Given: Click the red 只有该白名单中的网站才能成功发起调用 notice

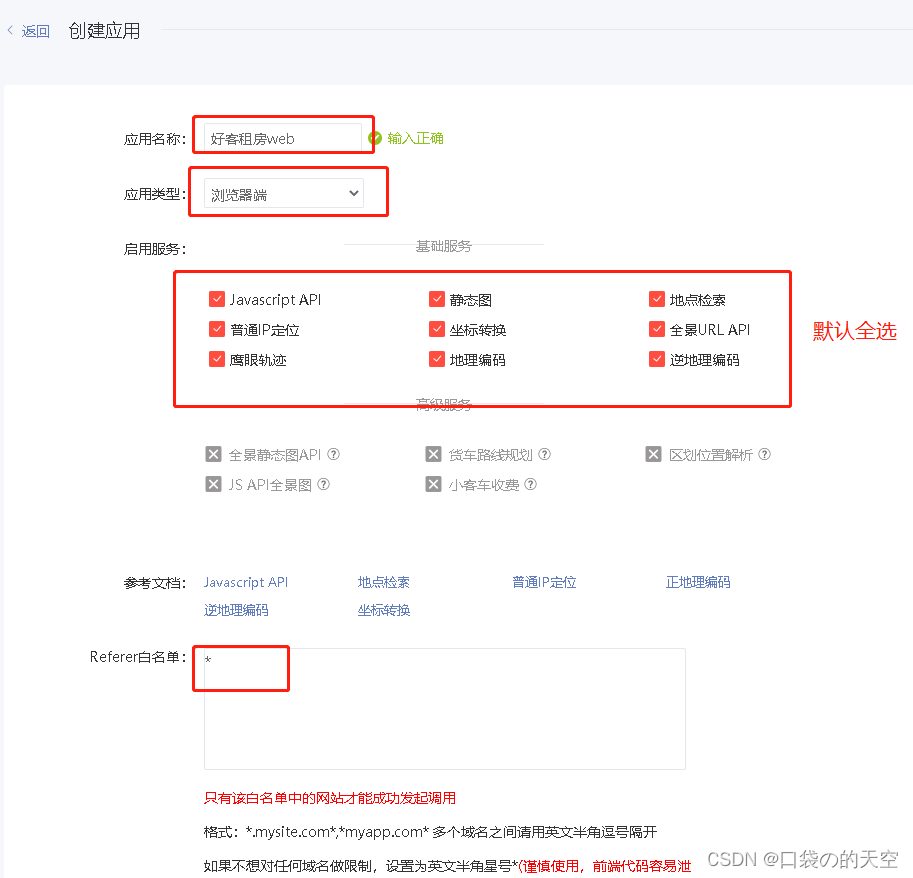Looking at the screenshot, I should click(330, 798).
